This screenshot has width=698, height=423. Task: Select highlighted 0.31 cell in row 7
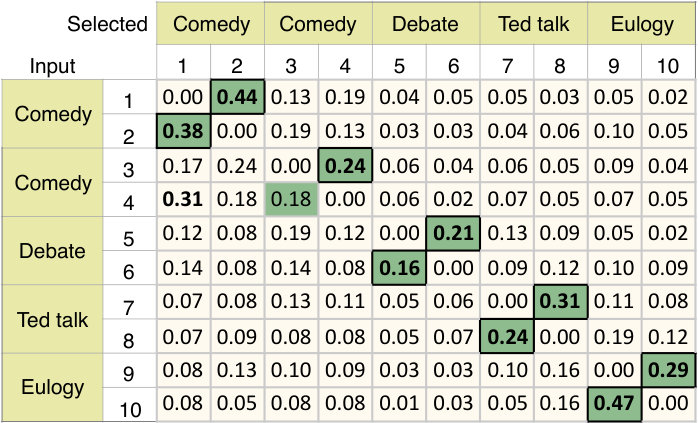560,302
